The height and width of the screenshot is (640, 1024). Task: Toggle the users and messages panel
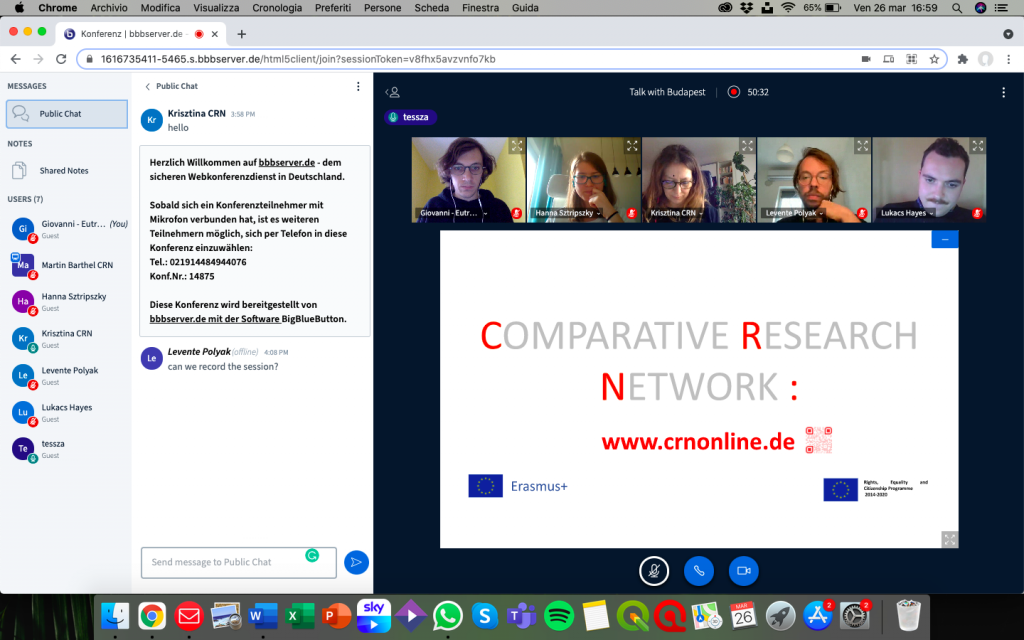tap(392, 92)
